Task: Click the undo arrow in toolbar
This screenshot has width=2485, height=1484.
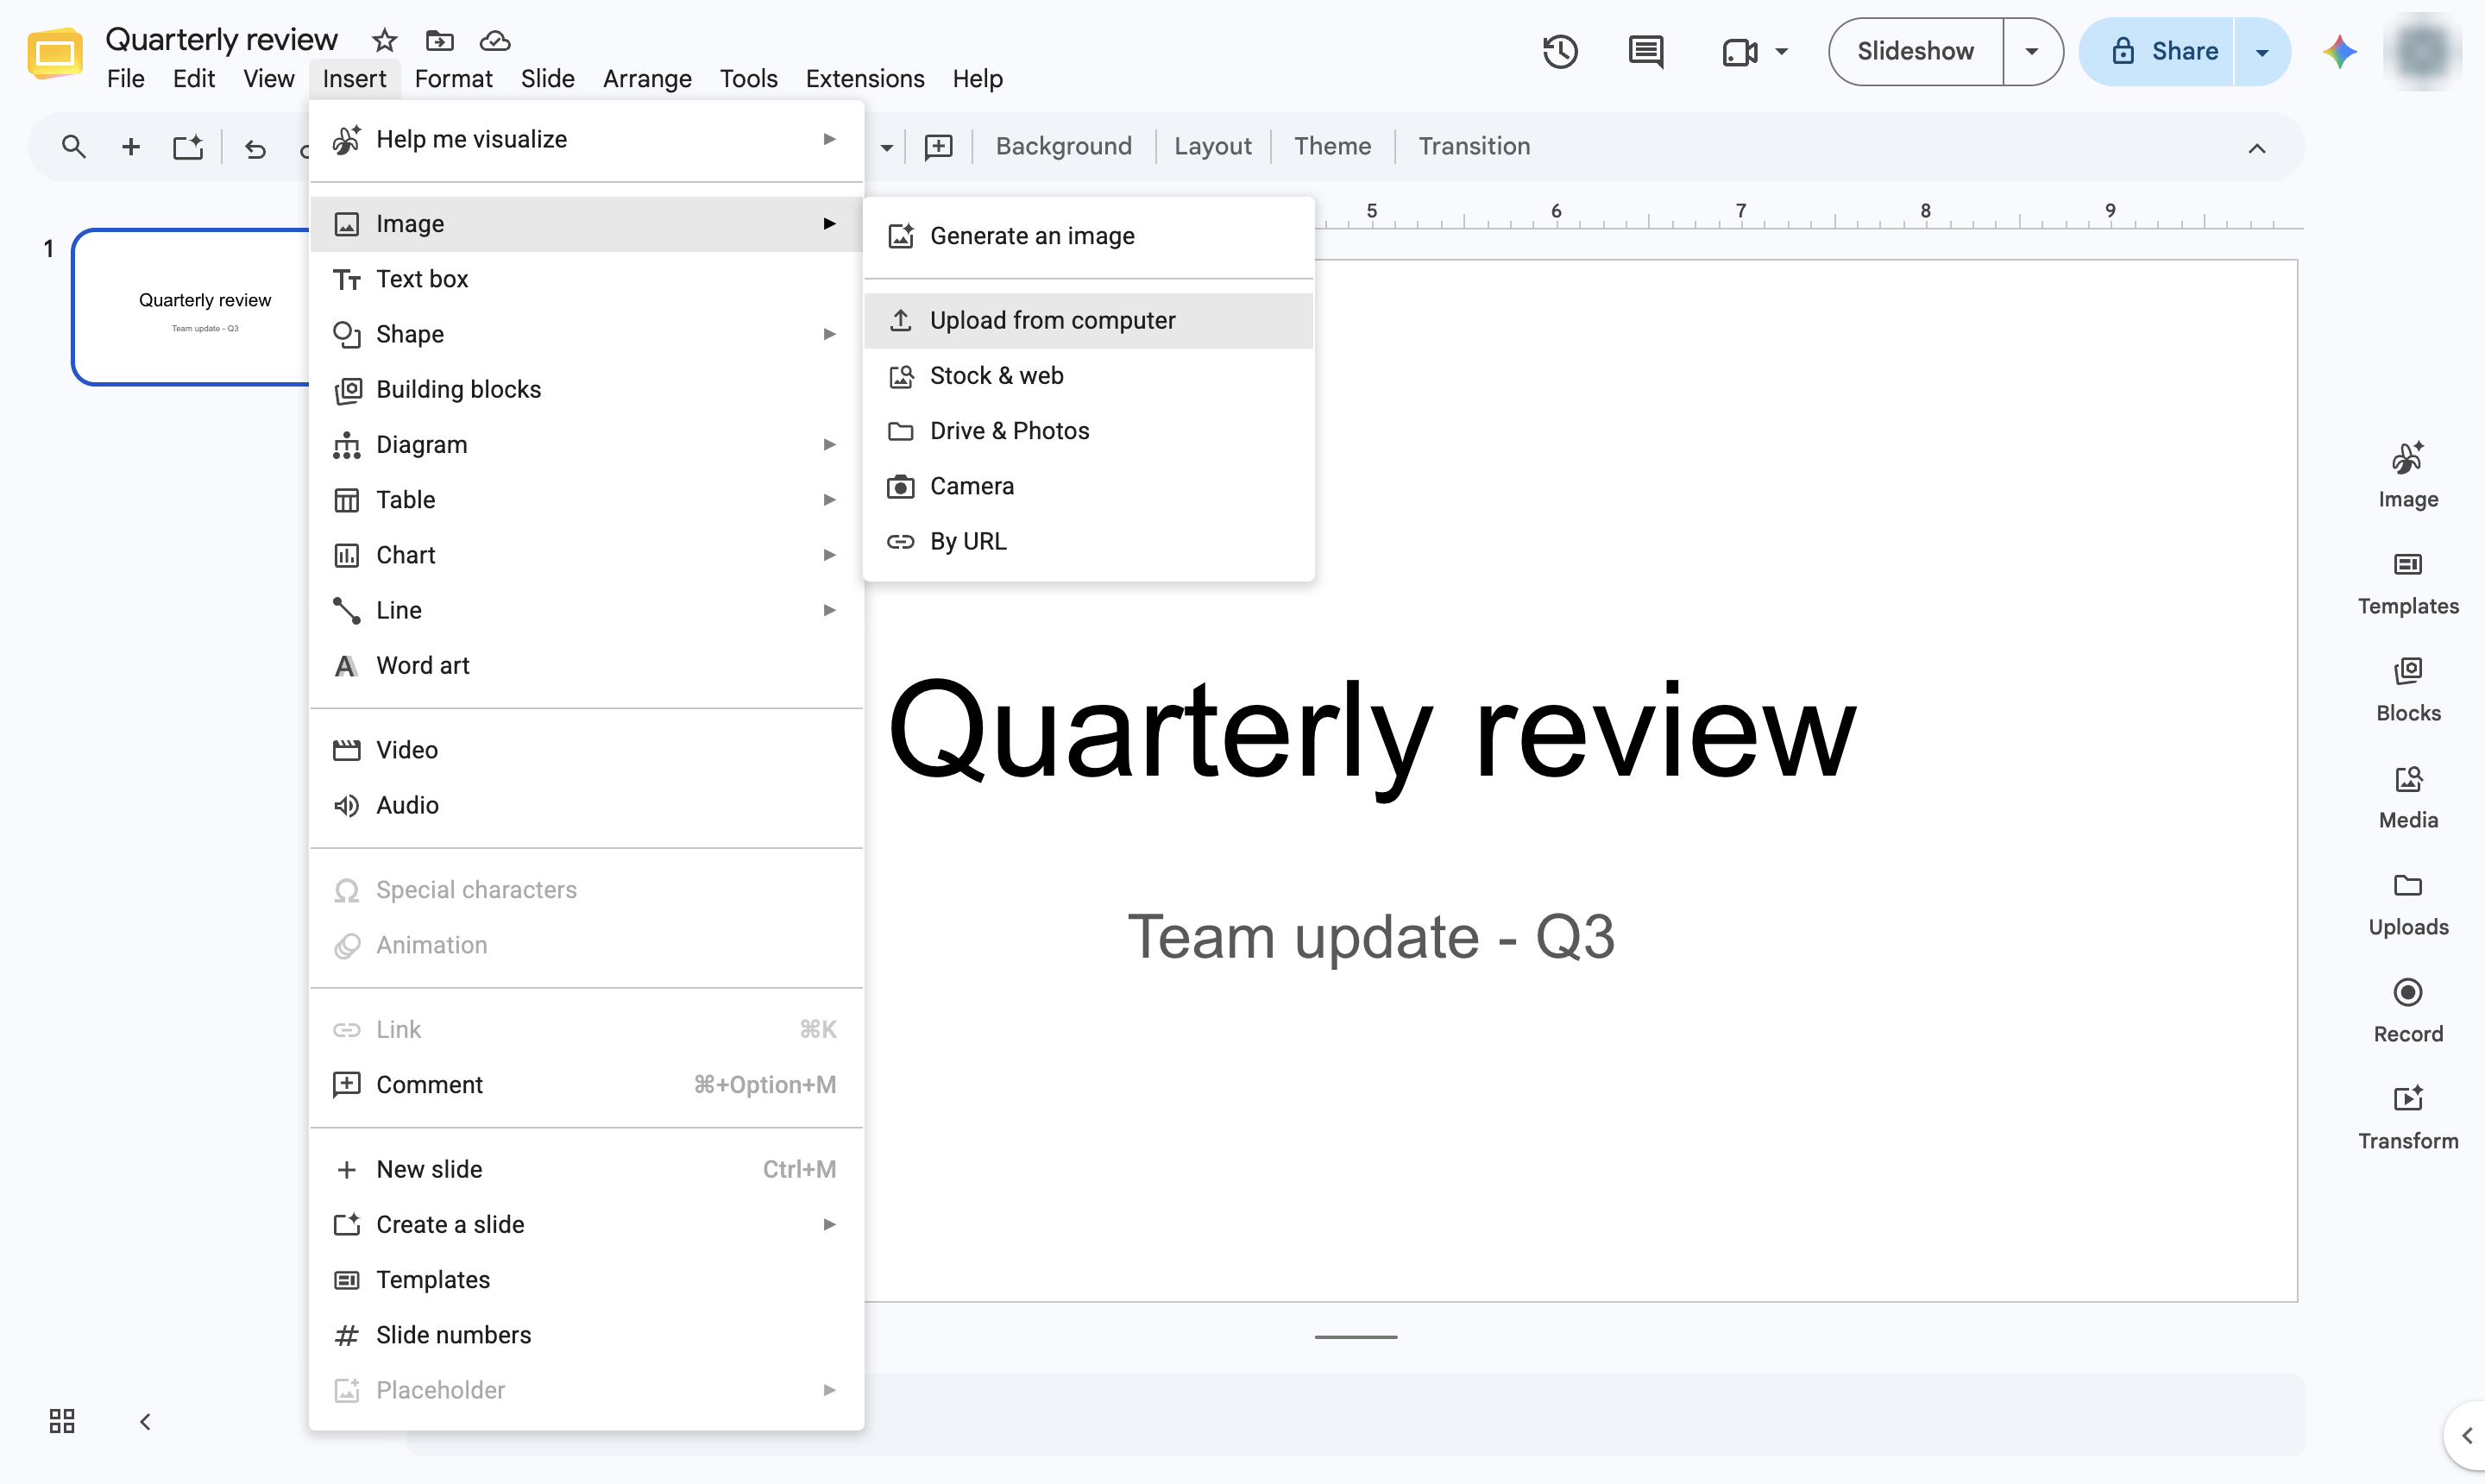Action: point(255,148)
